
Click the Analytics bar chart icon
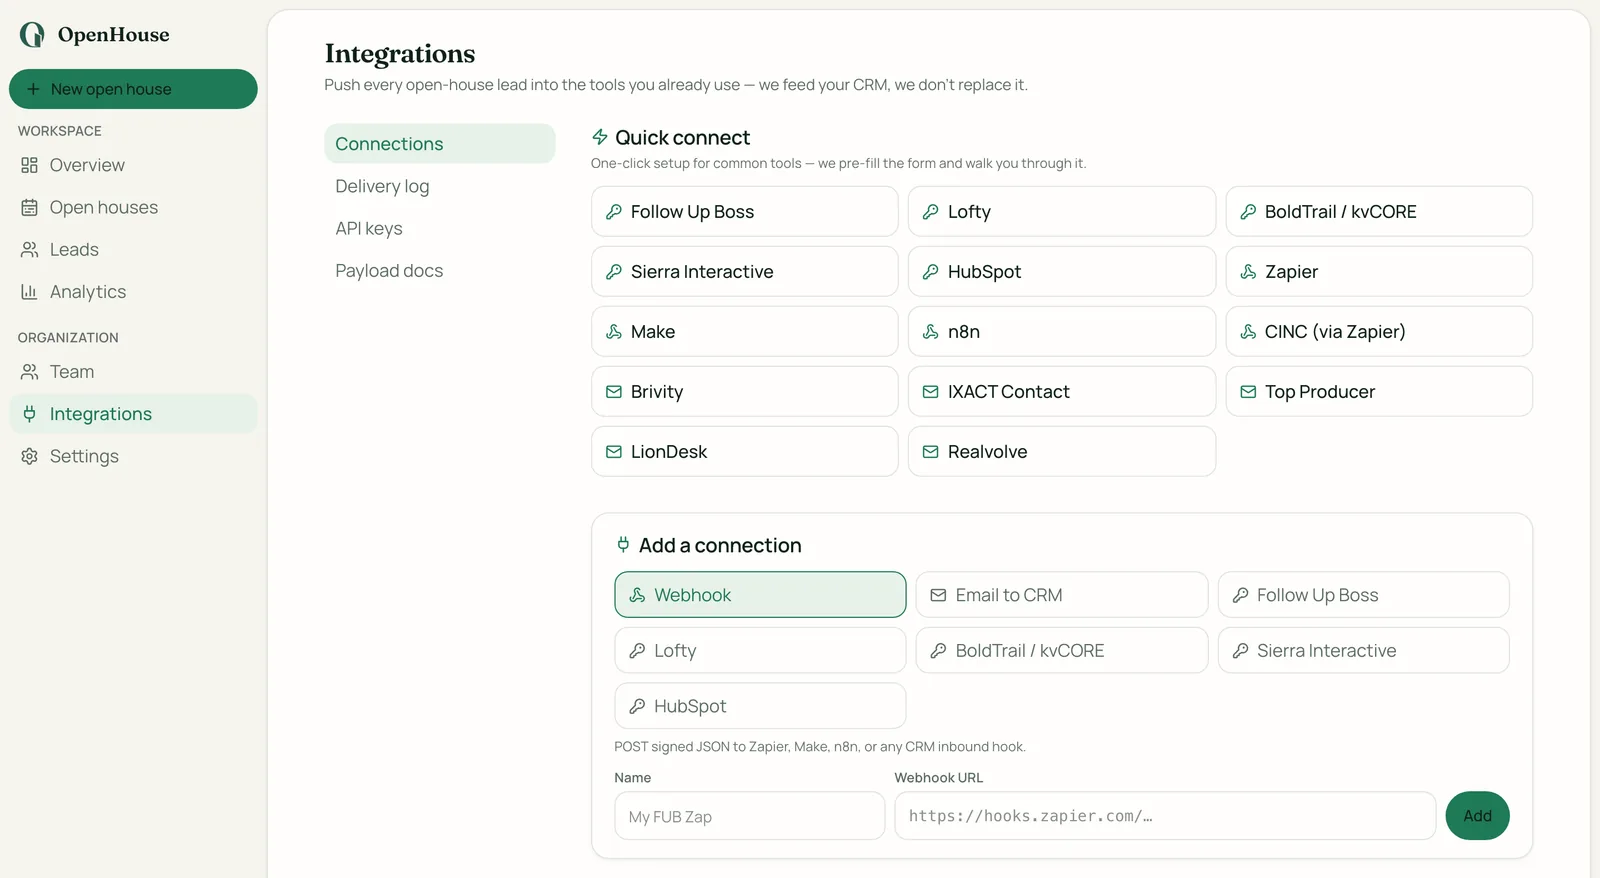[x=29, y=292]
